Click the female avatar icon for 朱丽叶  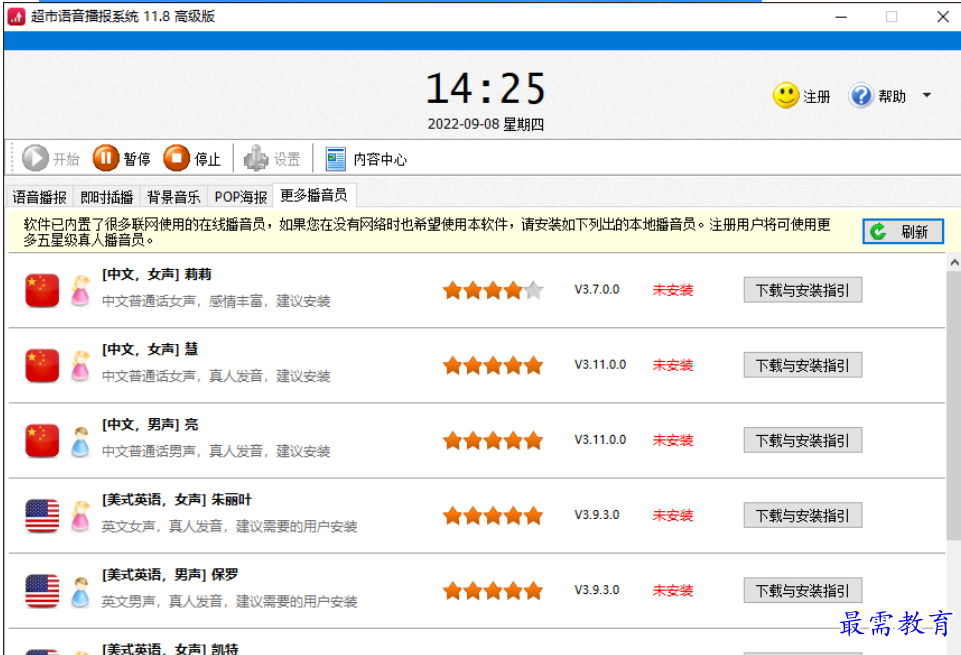(x=80, y=516)
